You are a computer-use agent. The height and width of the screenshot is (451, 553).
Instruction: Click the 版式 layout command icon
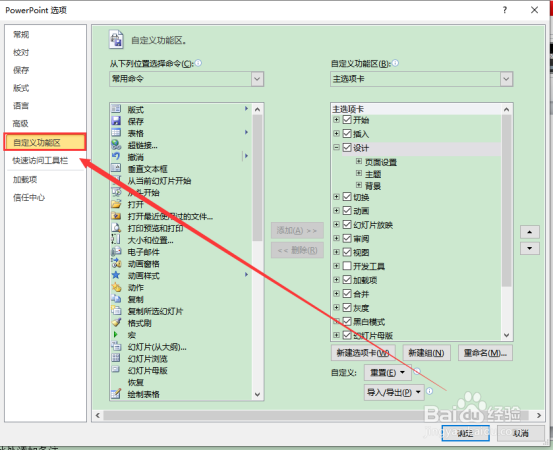click(x=116, y=109)
